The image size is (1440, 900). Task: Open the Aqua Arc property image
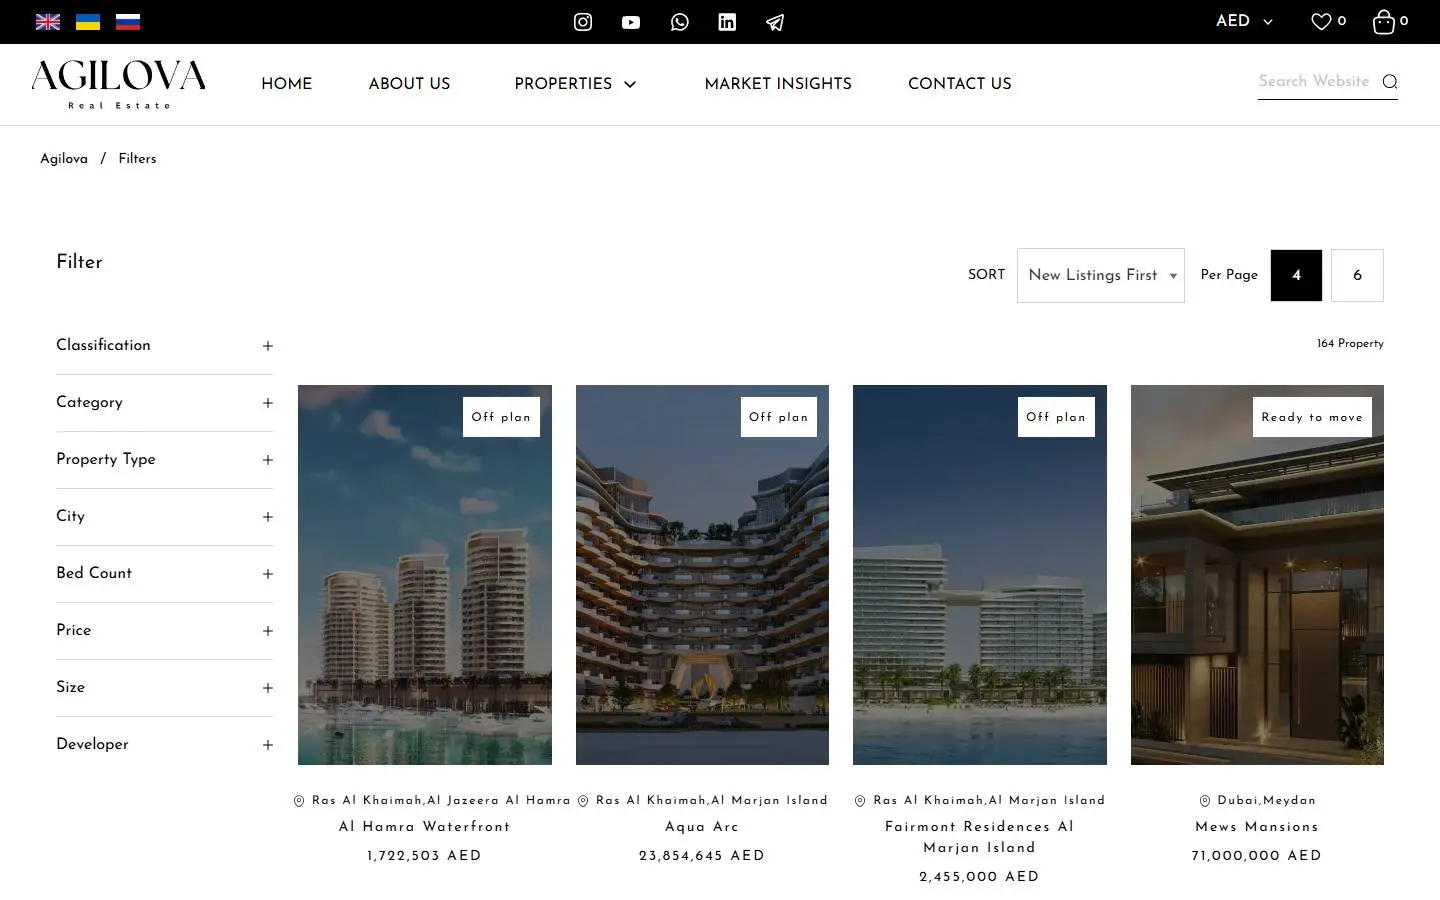(702, 575)
